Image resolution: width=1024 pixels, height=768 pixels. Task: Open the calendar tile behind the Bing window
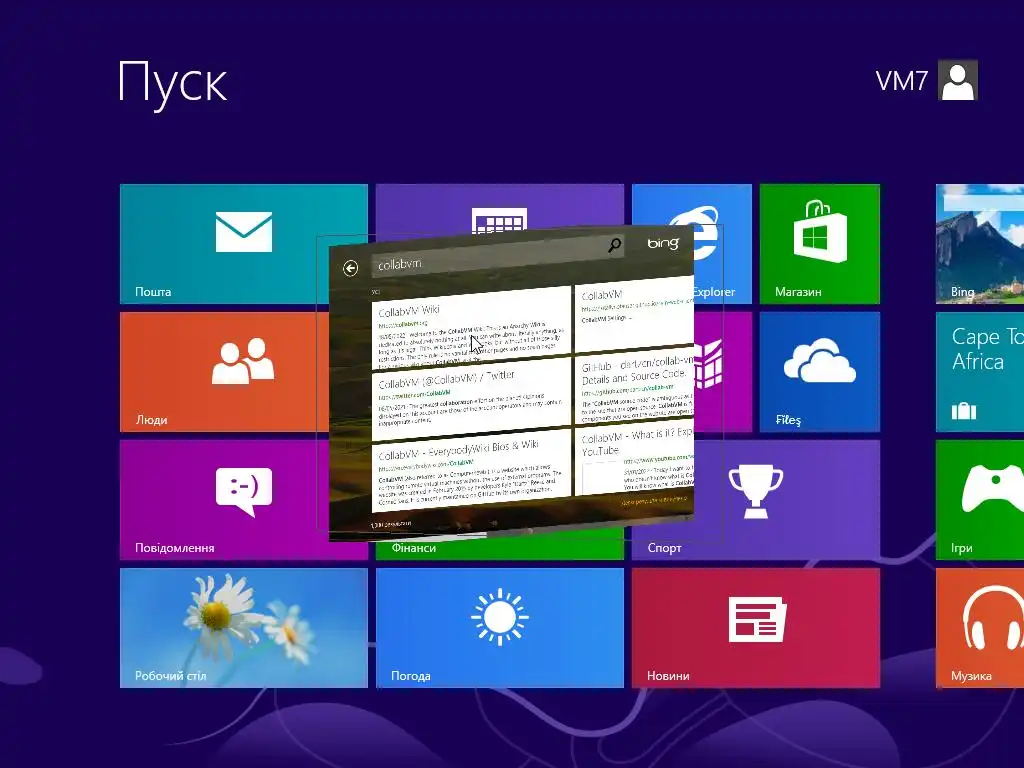click(500, 208)
